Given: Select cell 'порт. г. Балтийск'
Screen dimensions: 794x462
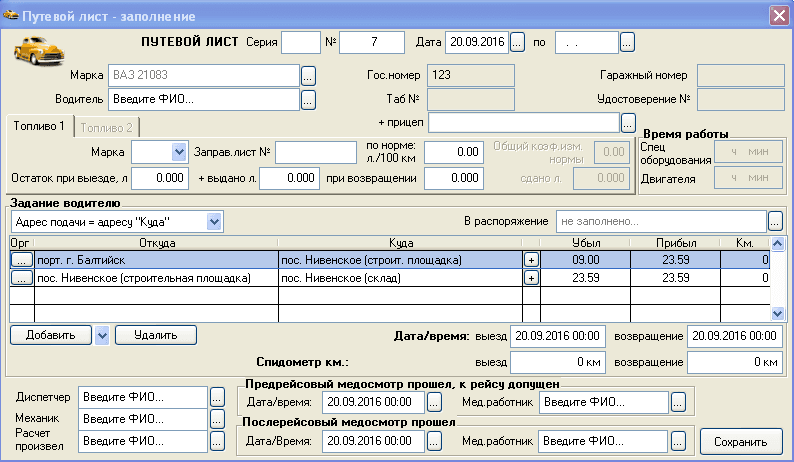Looking at the screenshot, I should (156, 260).
